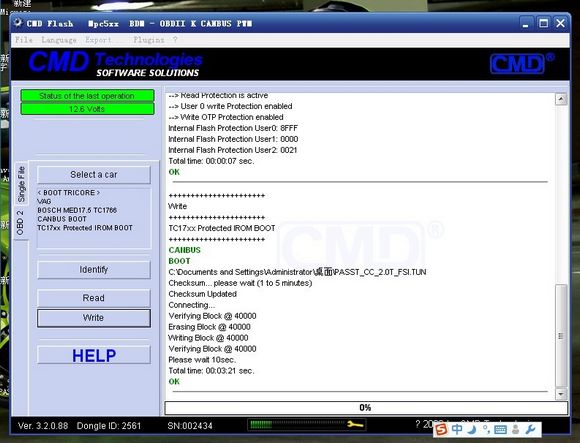Click the app icon in title bar

18,23
